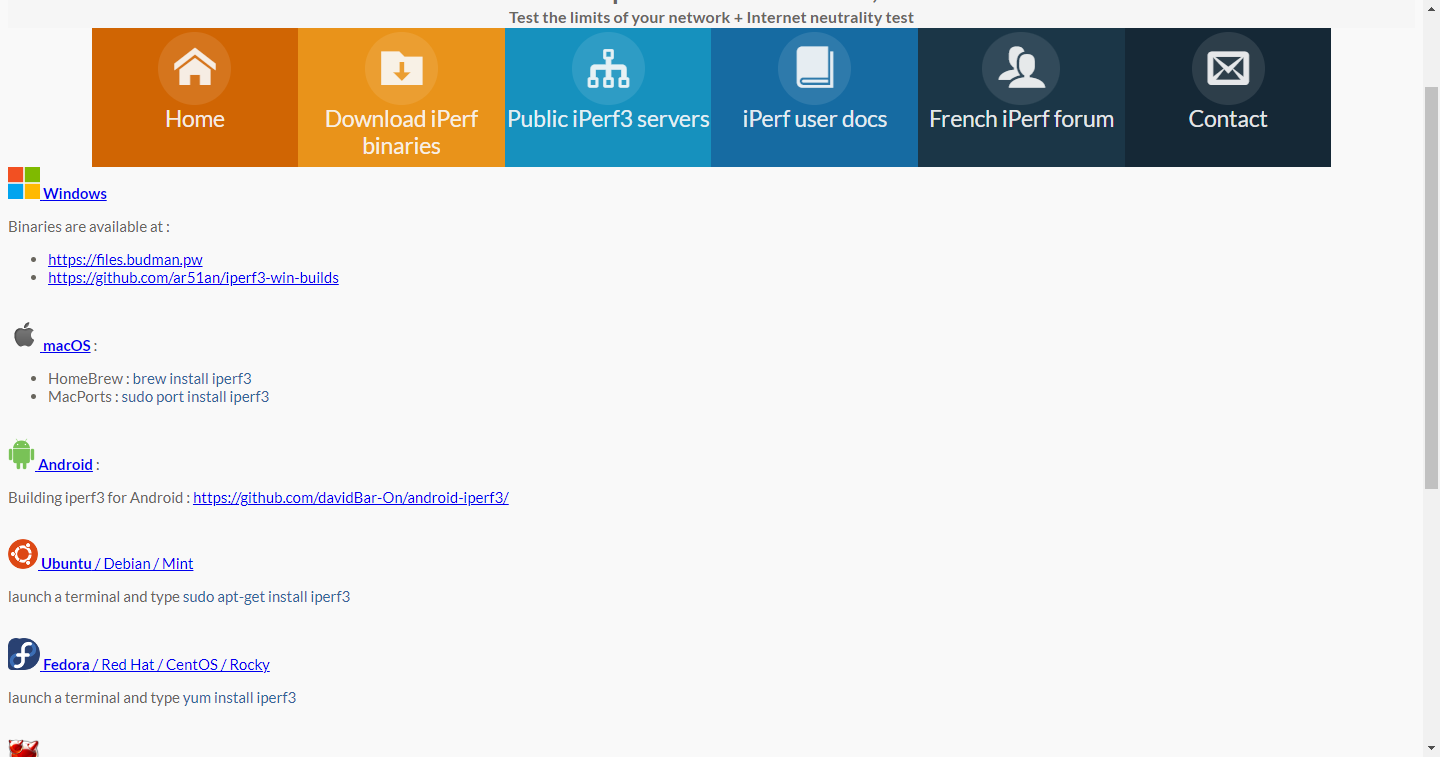The height and width of the screenshot is (757, 1440).
Task: Click the Download folder icon
Action: point(401,68)
